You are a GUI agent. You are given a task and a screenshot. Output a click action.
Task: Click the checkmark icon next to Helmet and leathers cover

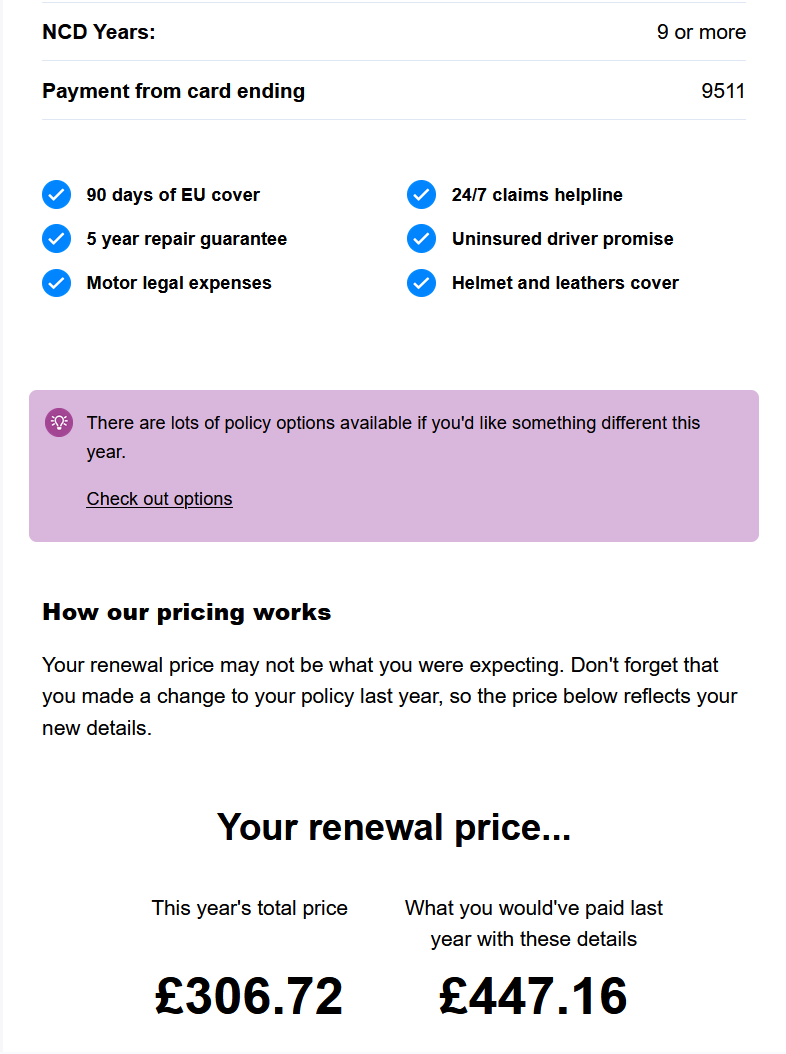tap(421, 283)
